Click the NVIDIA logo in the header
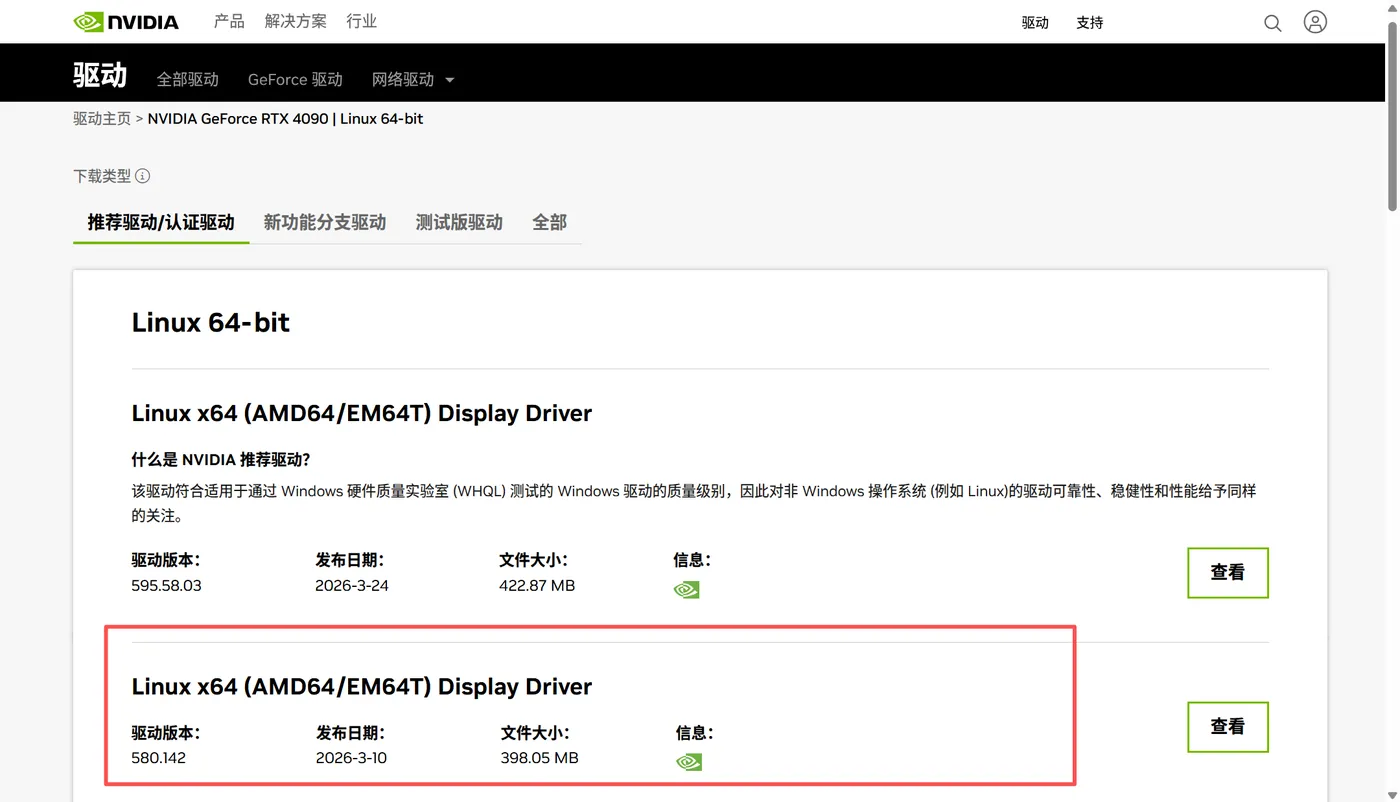This screenshot has width=1400, height=802. click(126, 22)
